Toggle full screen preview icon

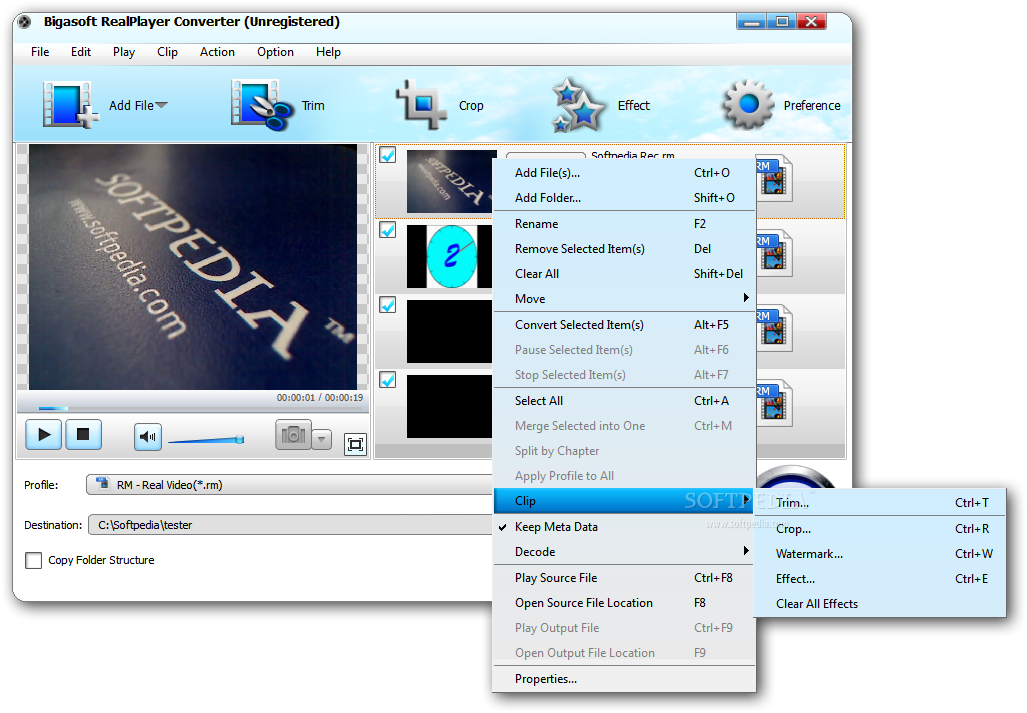pos(355,445)
